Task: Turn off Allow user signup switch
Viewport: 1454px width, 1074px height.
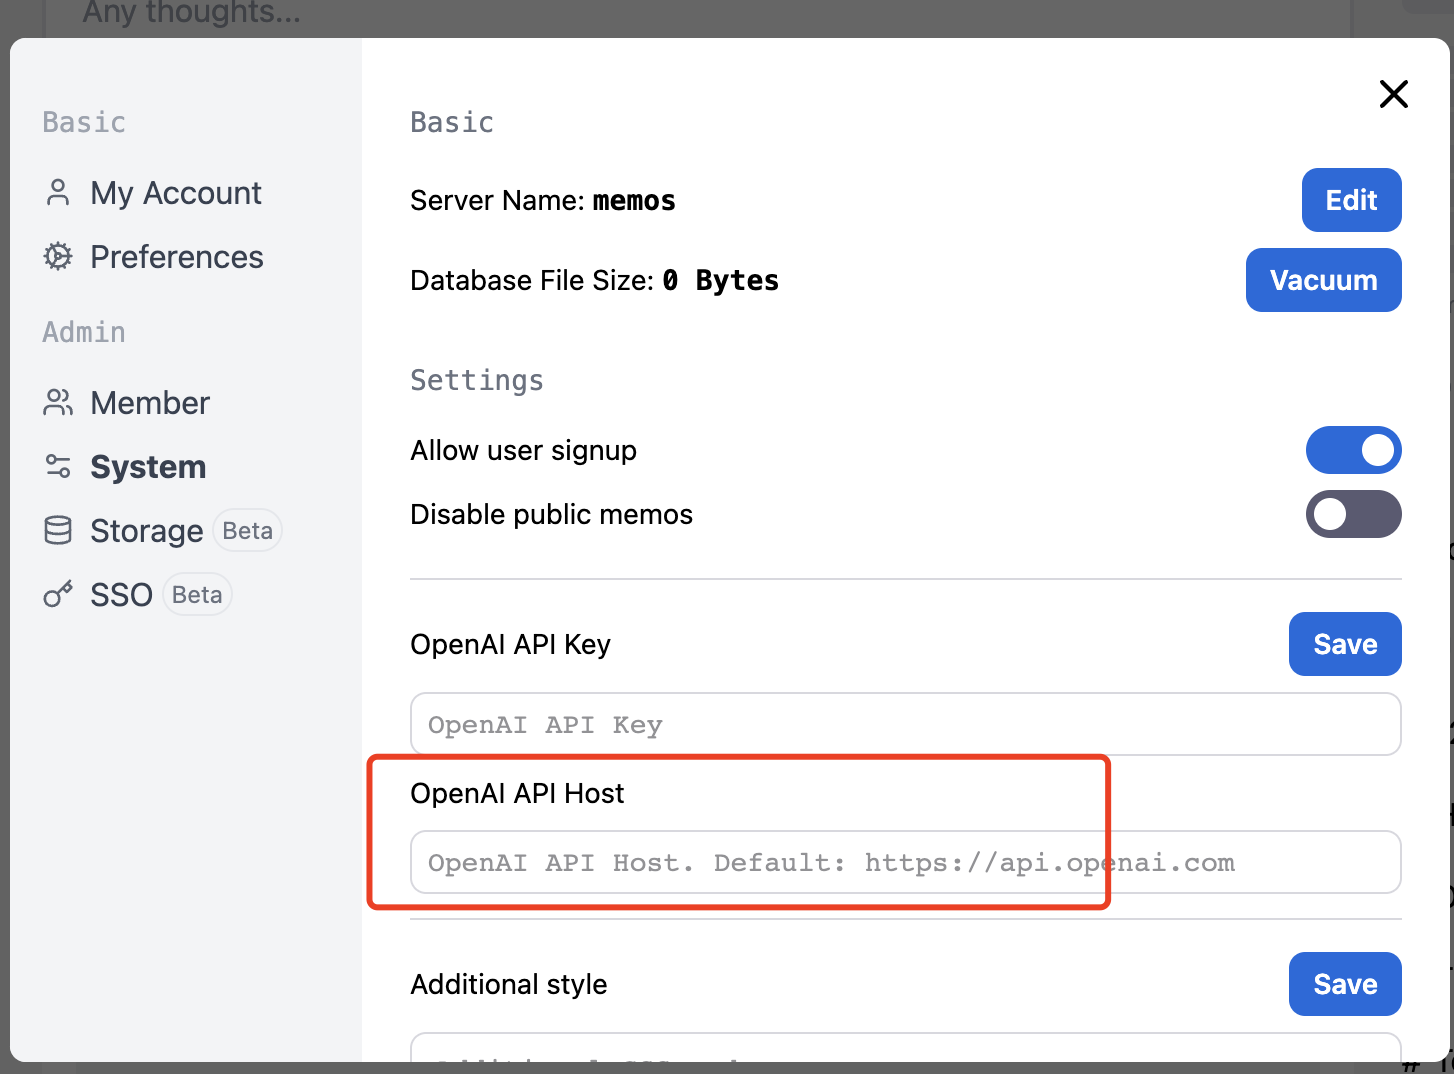Action: (1353, 450)
